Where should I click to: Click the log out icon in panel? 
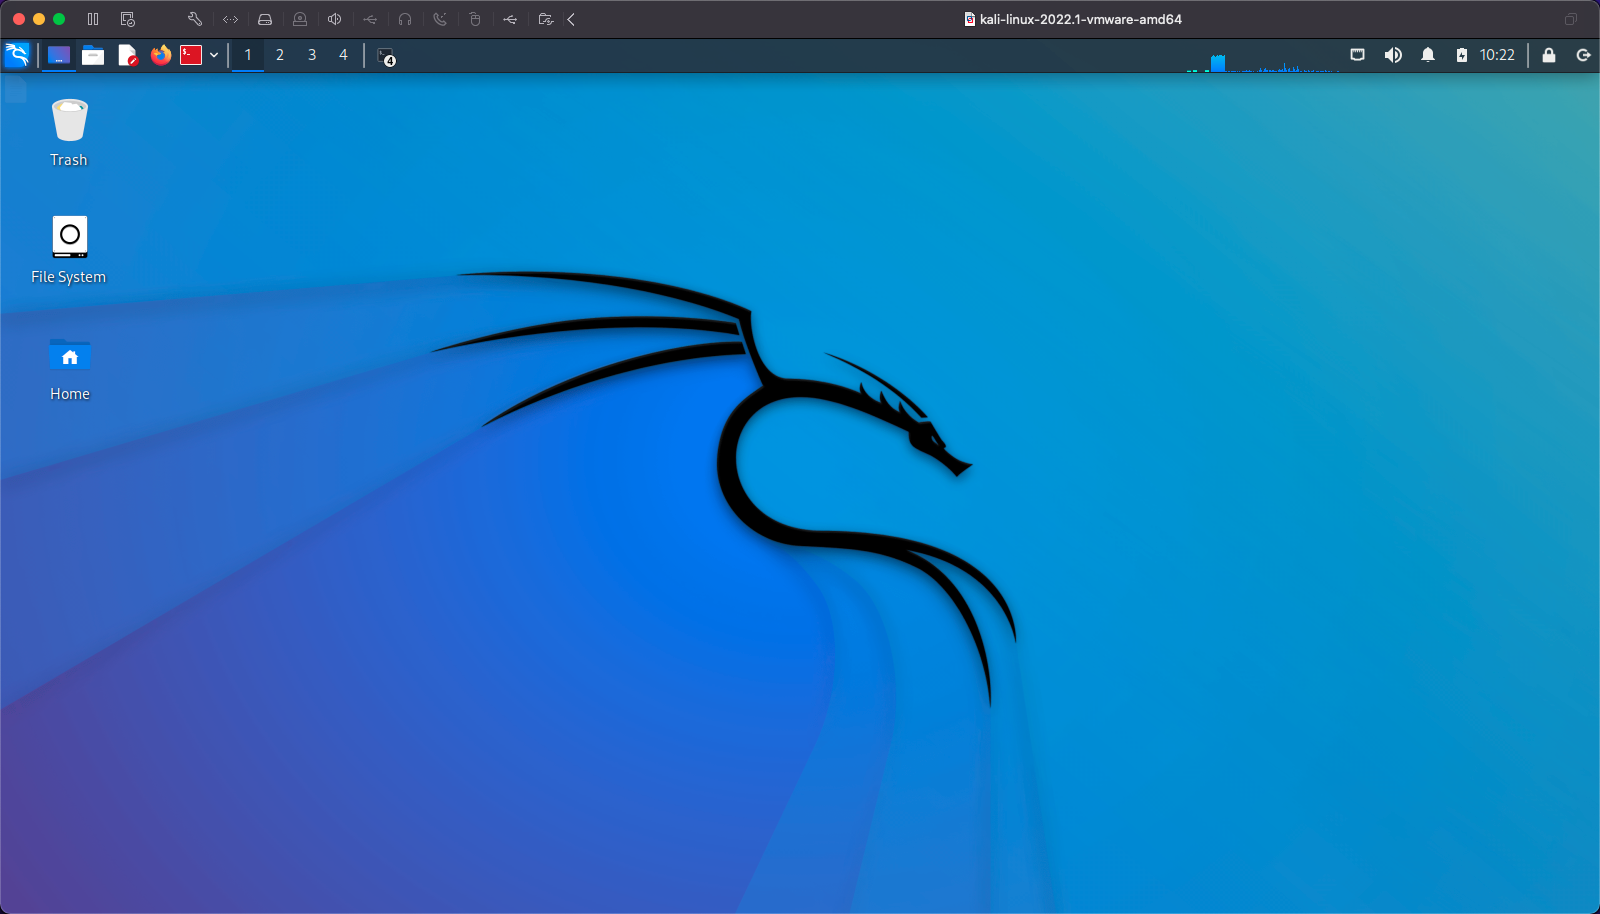(x=1583, y=55)
